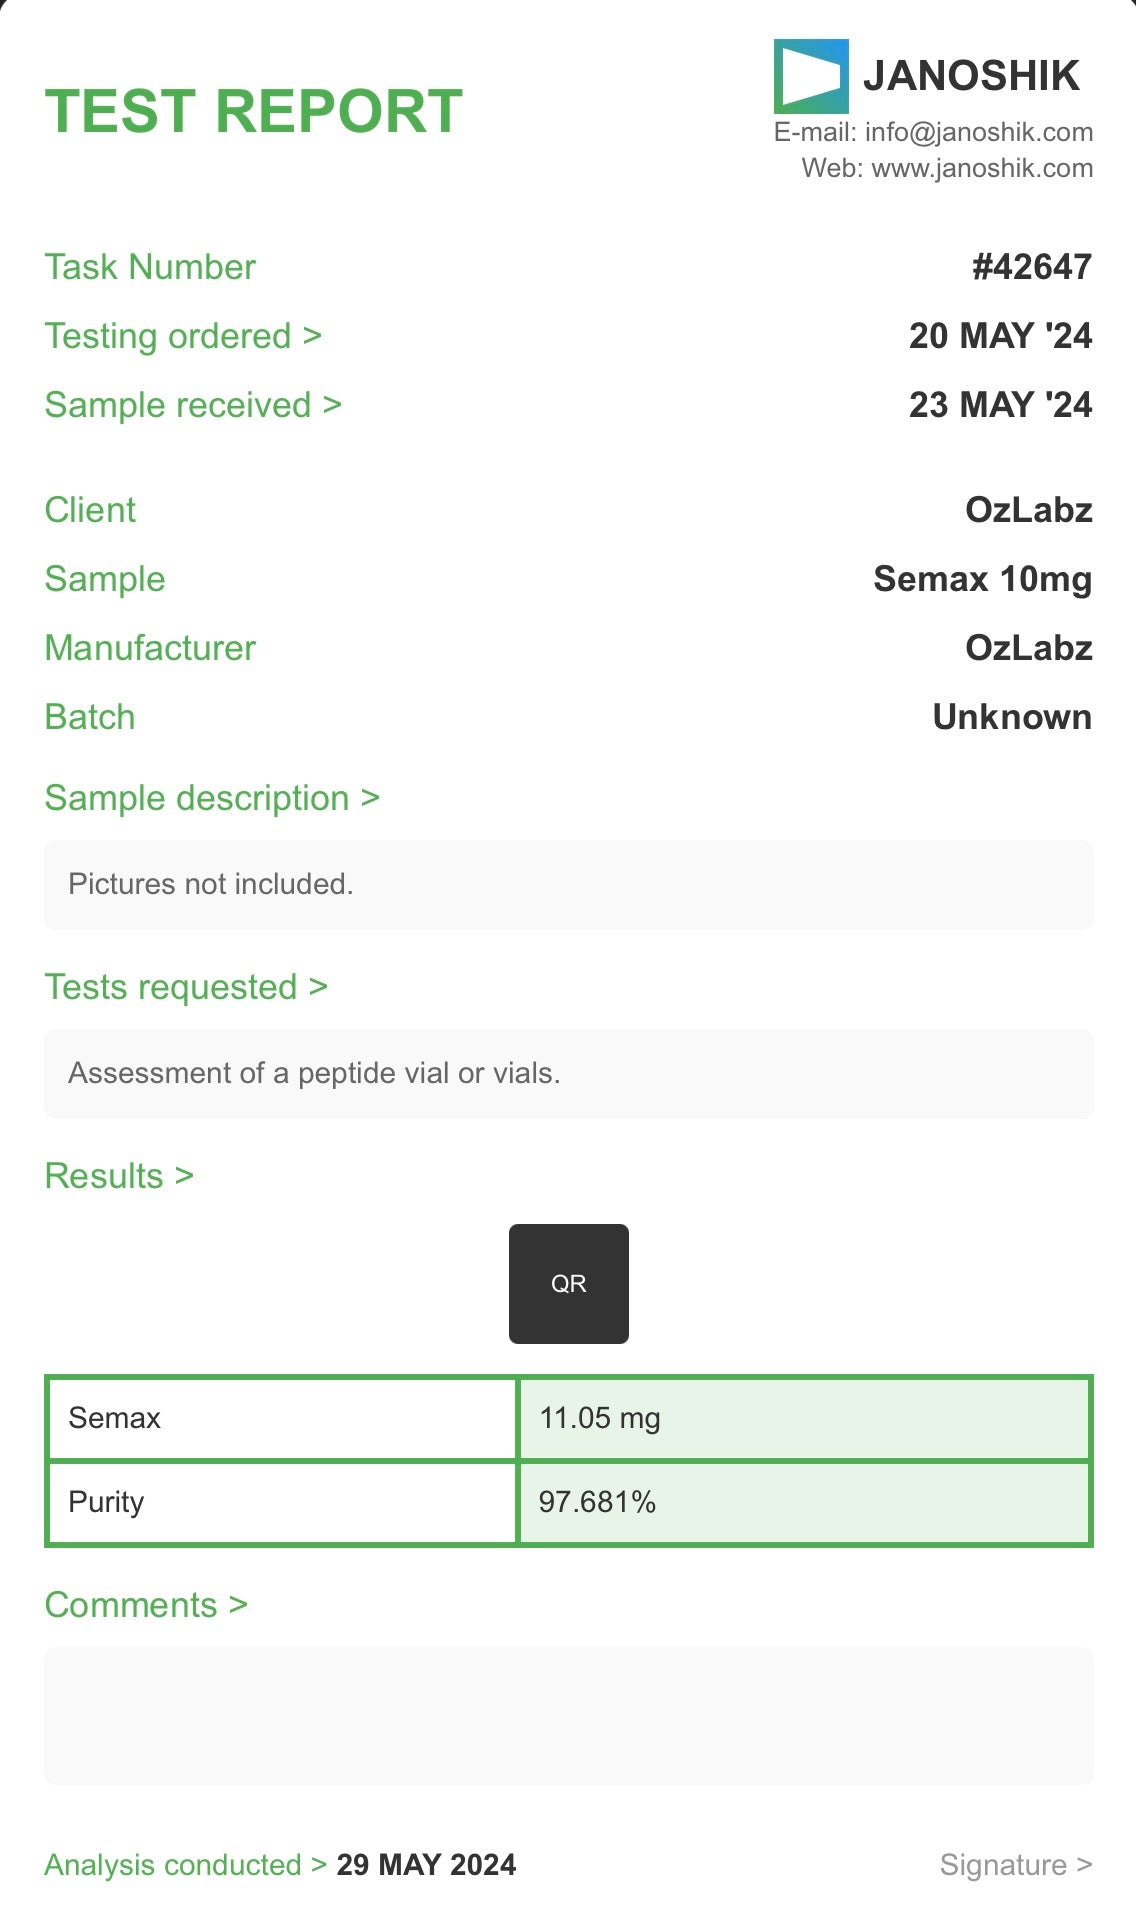Click the Pictures not included box
Viewport: 1136px width, 1910px height.
coord(568,885)
